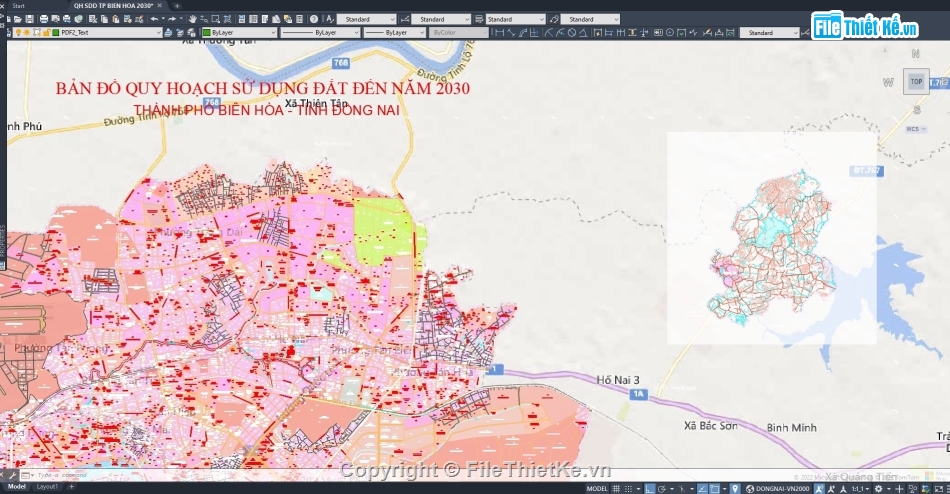This screenshot has width=950, height=494.
Task: Open the ByLayer color dropdown
Action: (x=239, y=33)
